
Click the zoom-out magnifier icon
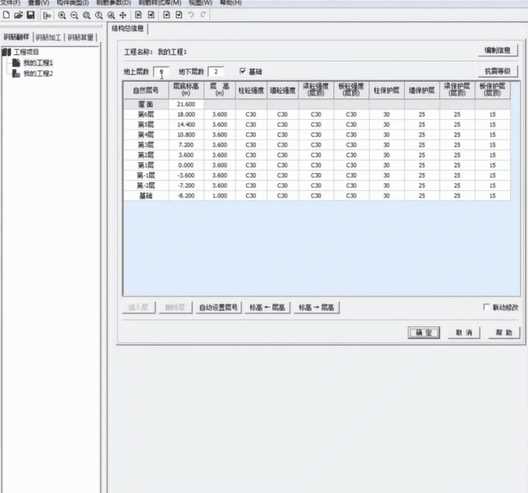click(x=74, y=15)
